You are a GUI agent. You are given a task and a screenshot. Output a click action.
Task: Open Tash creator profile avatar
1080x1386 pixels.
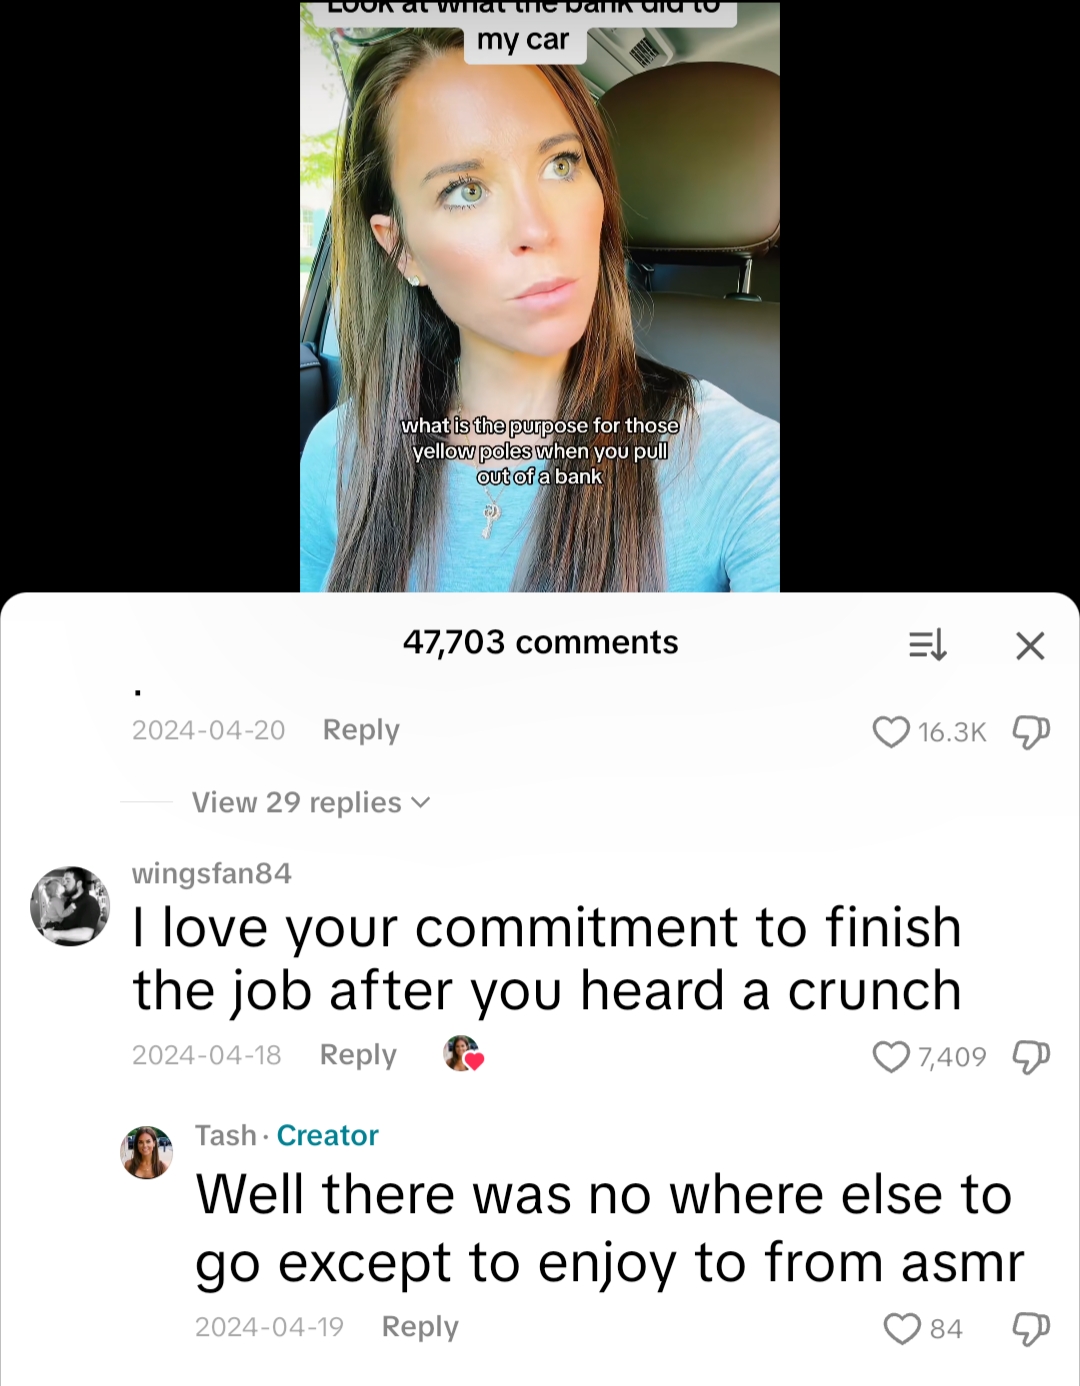click(x=147, y=1152)
